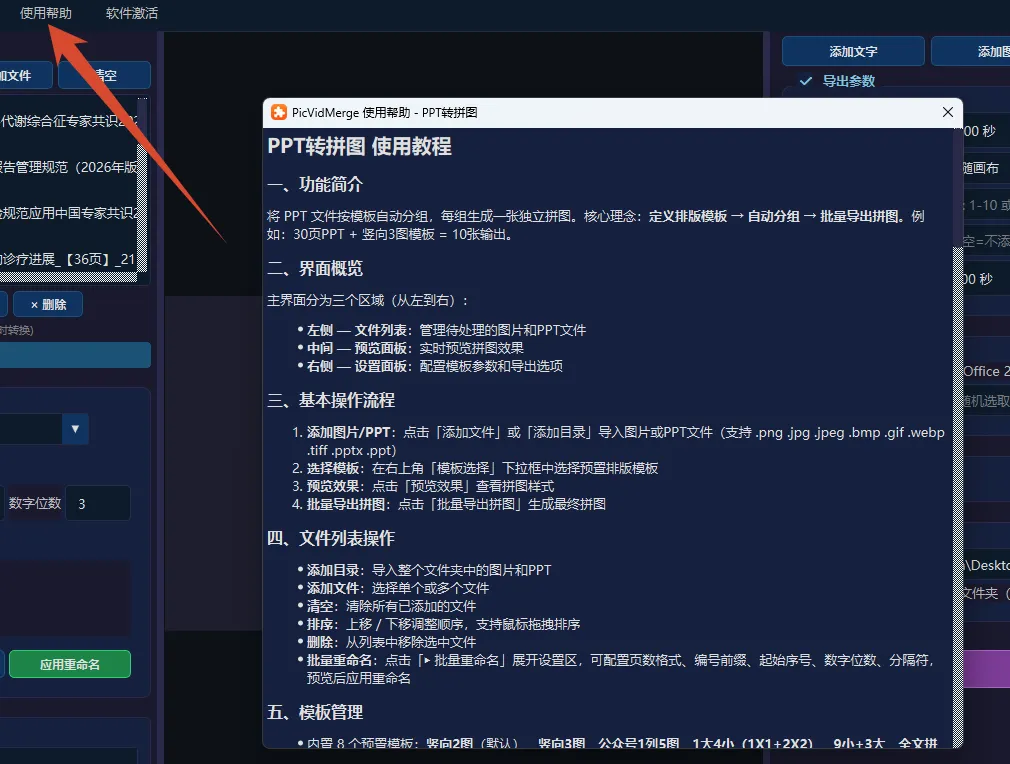Screen dimensions: 1010x764
Task: Click the 数字位数 input field showing 3
Action: pos(98,503)
